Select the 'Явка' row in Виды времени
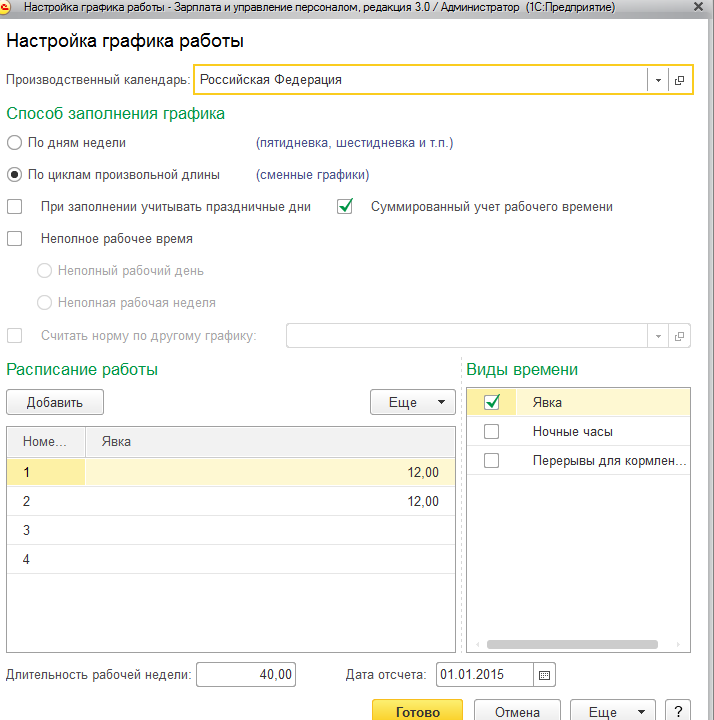Viewport: 714px width, 720px height. click(579, 403)
